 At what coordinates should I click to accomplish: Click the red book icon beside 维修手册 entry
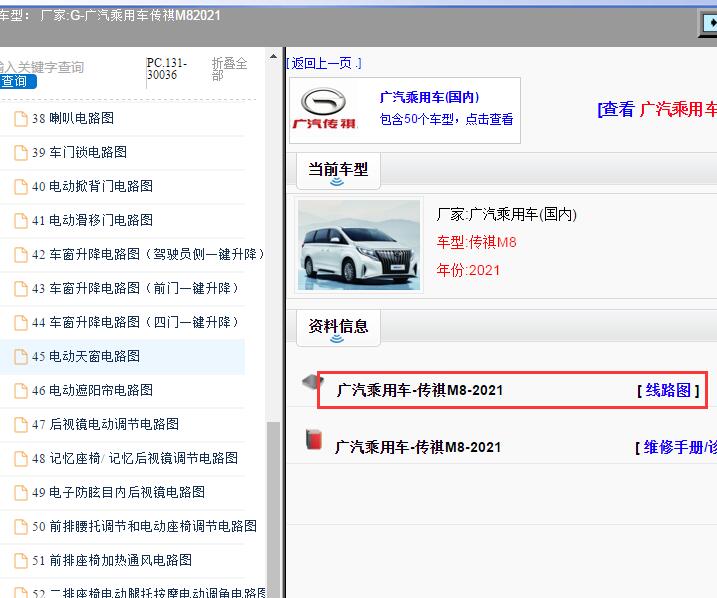(314, 439)
